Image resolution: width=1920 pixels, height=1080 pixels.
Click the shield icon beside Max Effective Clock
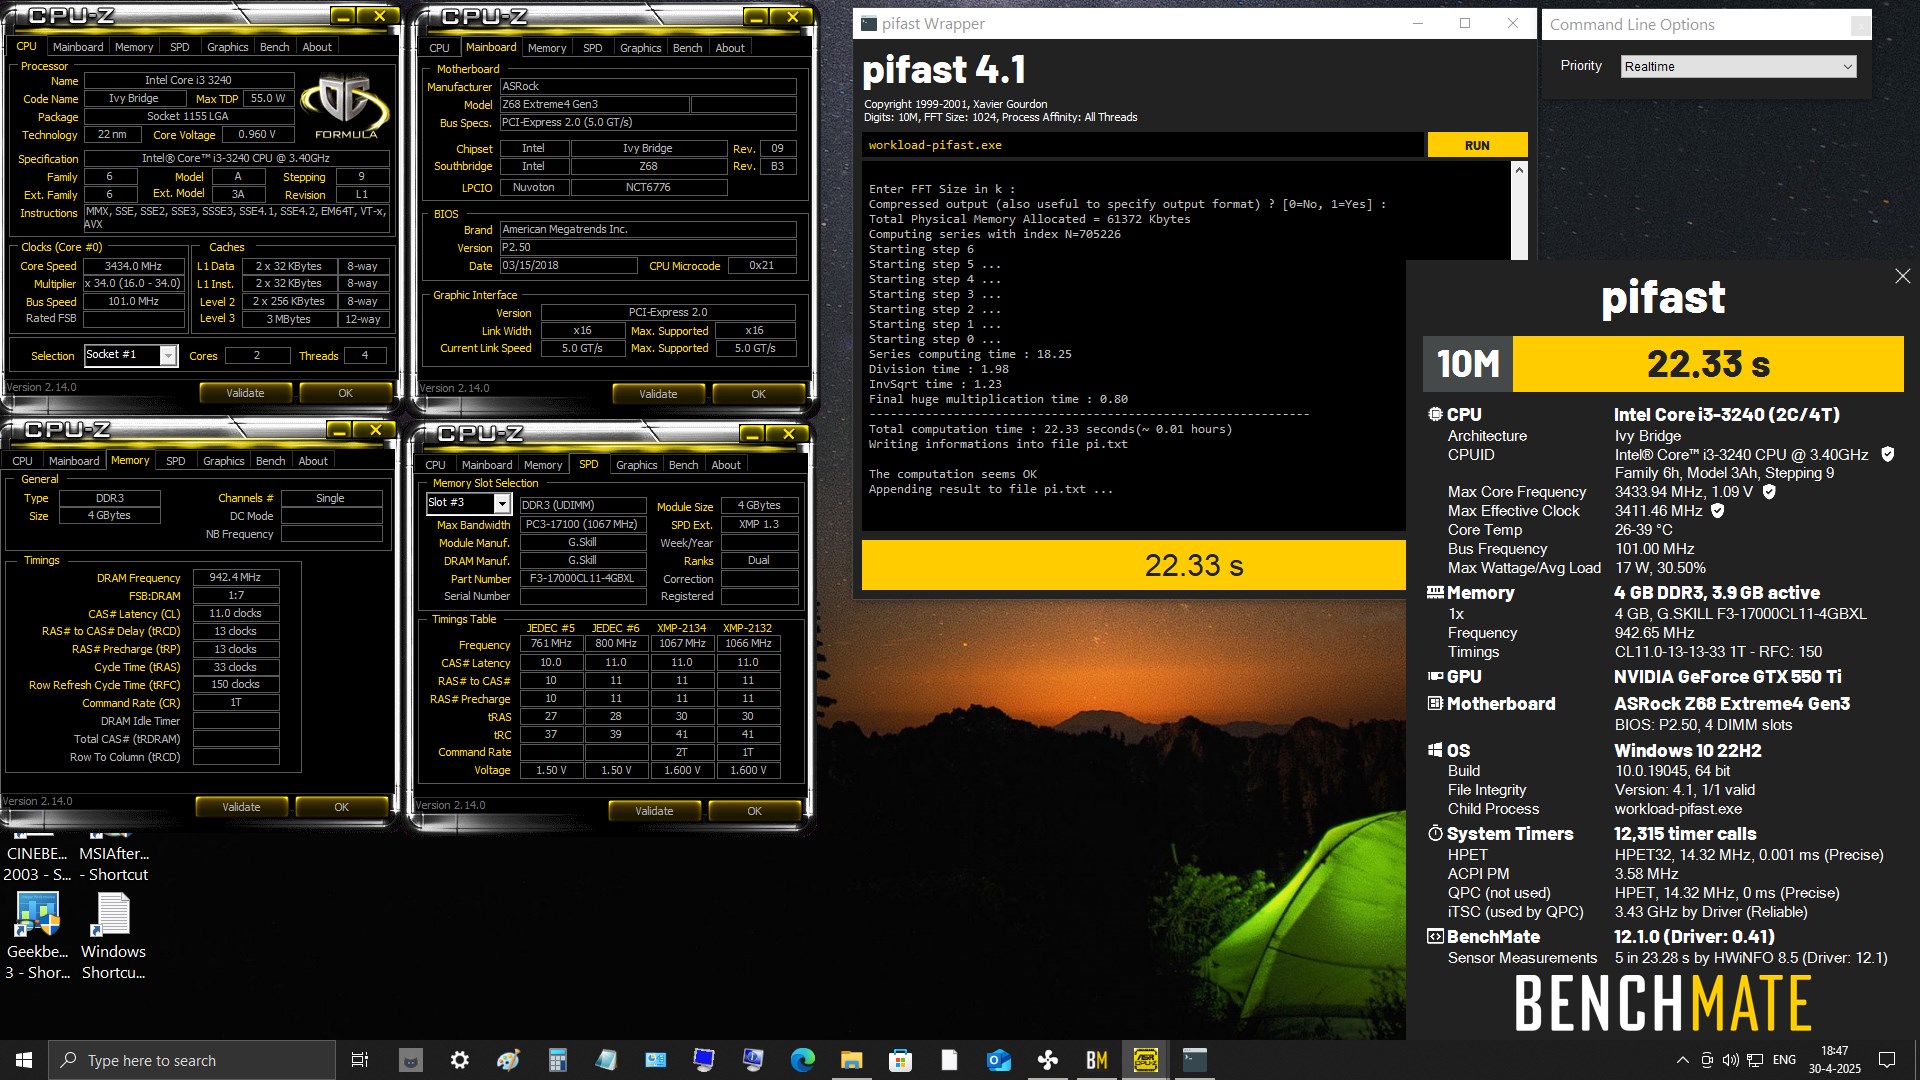pos(1718,510)
